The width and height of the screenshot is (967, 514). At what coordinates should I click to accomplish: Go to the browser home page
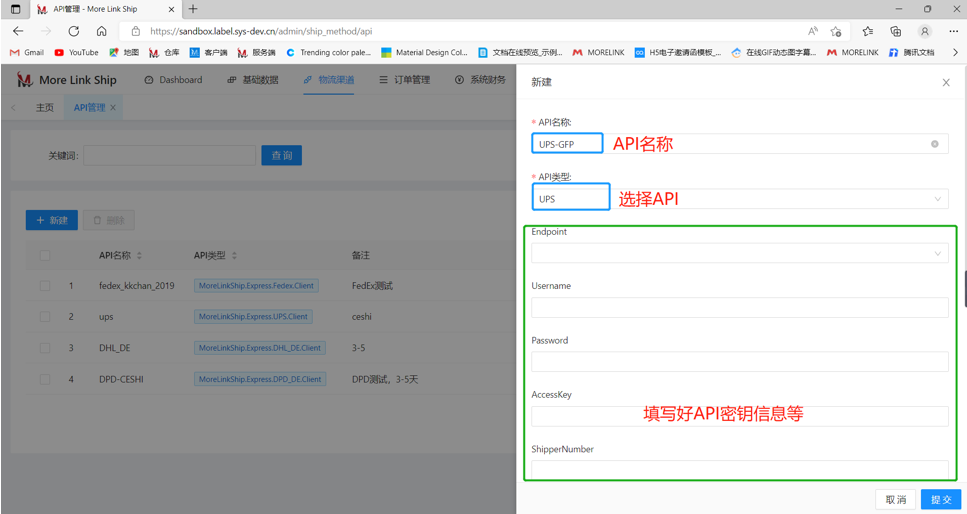click(101, 31)
